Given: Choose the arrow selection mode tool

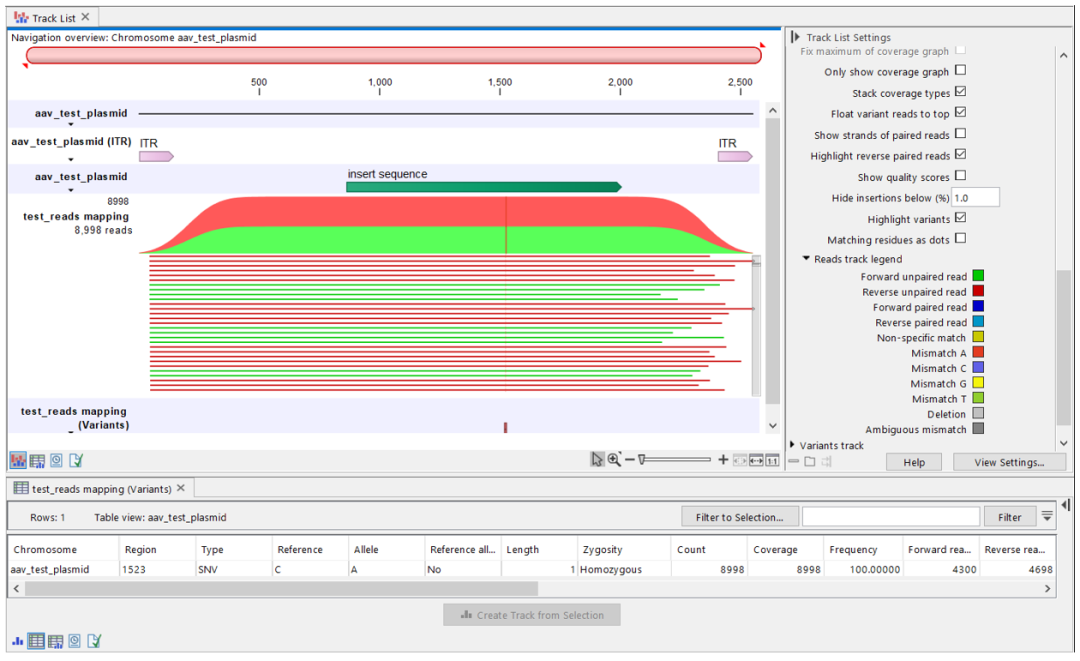Looking at the screenshot, I should coord(596,459).
